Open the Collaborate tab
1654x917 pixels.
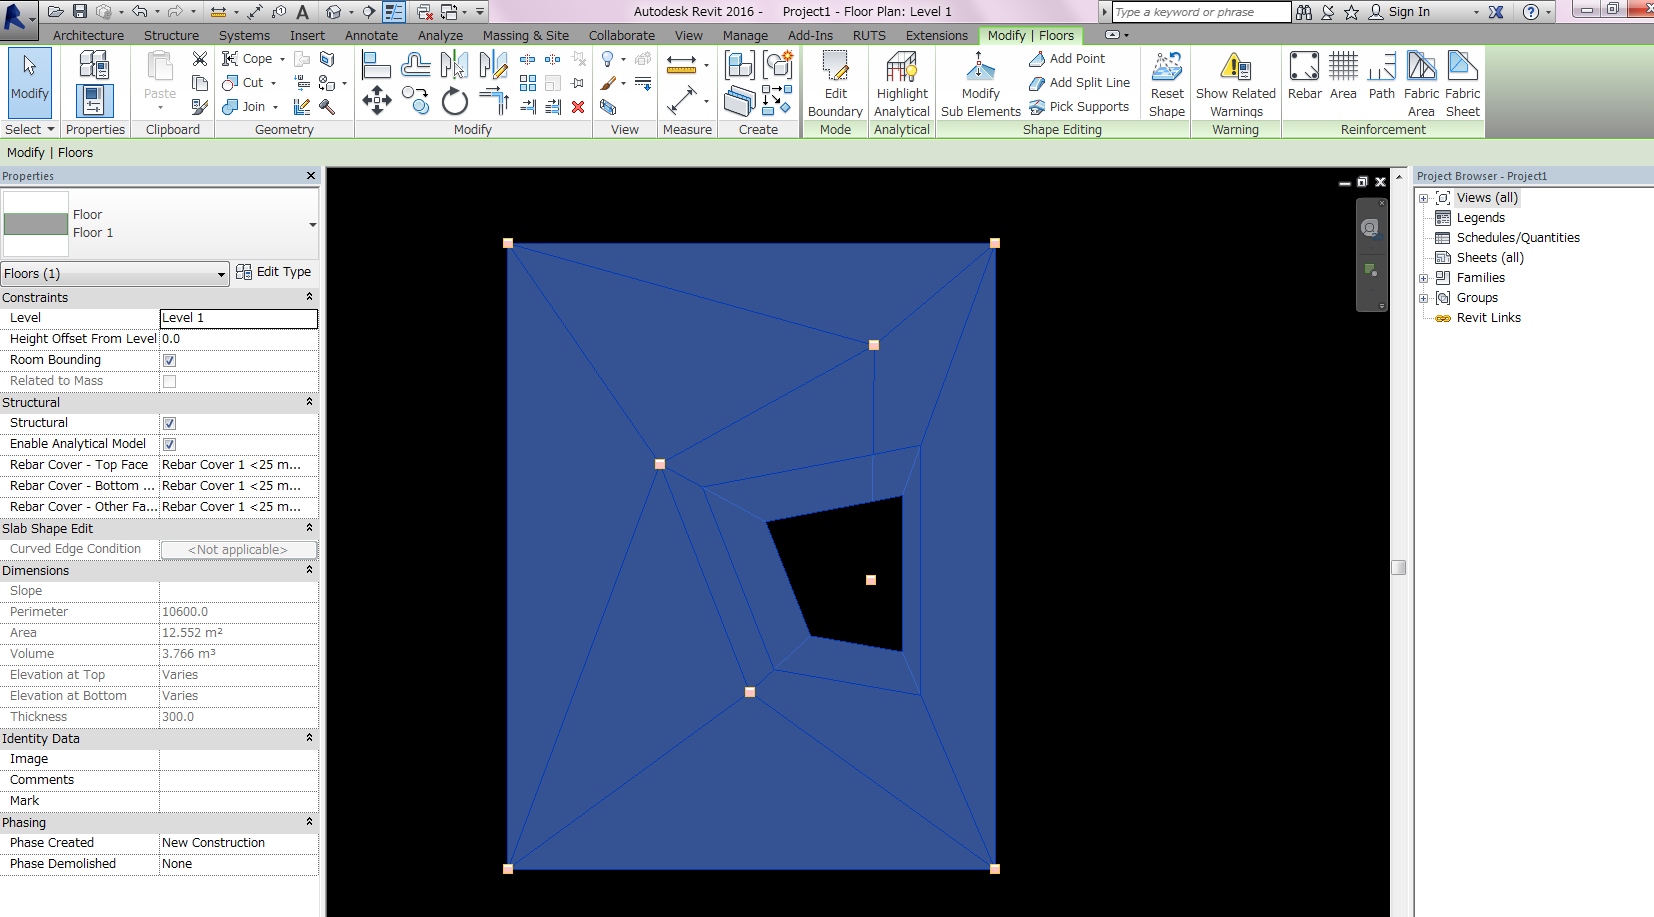621,35
